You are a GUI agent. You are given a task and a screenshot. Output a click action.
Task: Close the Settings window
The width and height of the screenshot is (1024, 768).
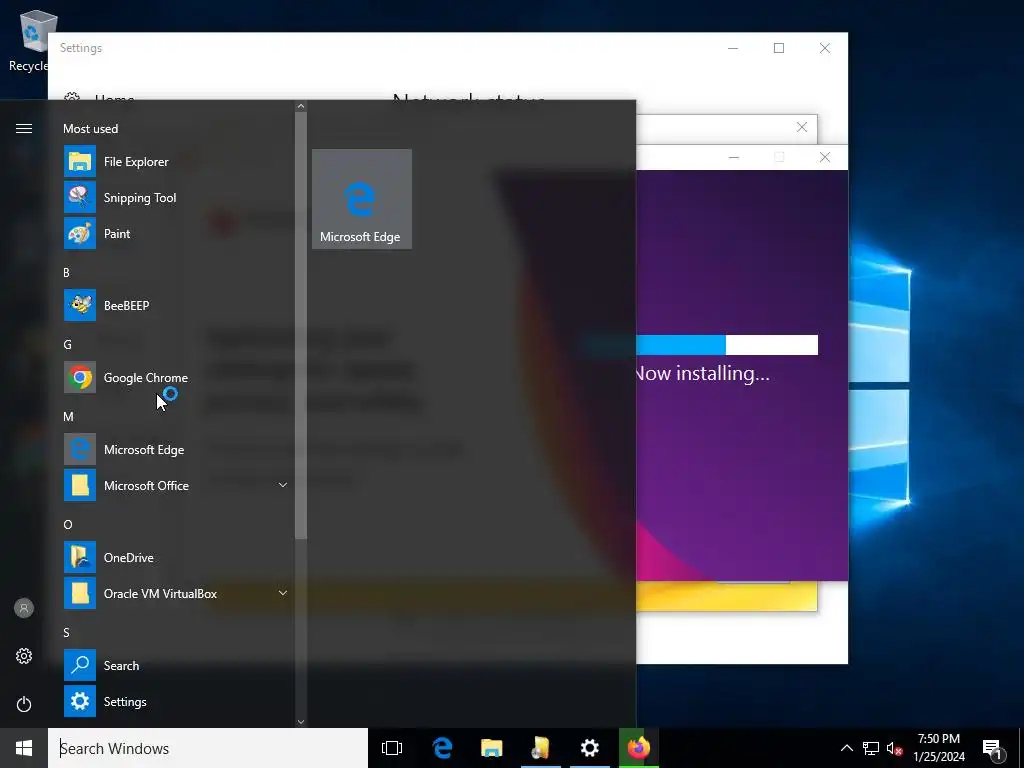coord(825,48)
